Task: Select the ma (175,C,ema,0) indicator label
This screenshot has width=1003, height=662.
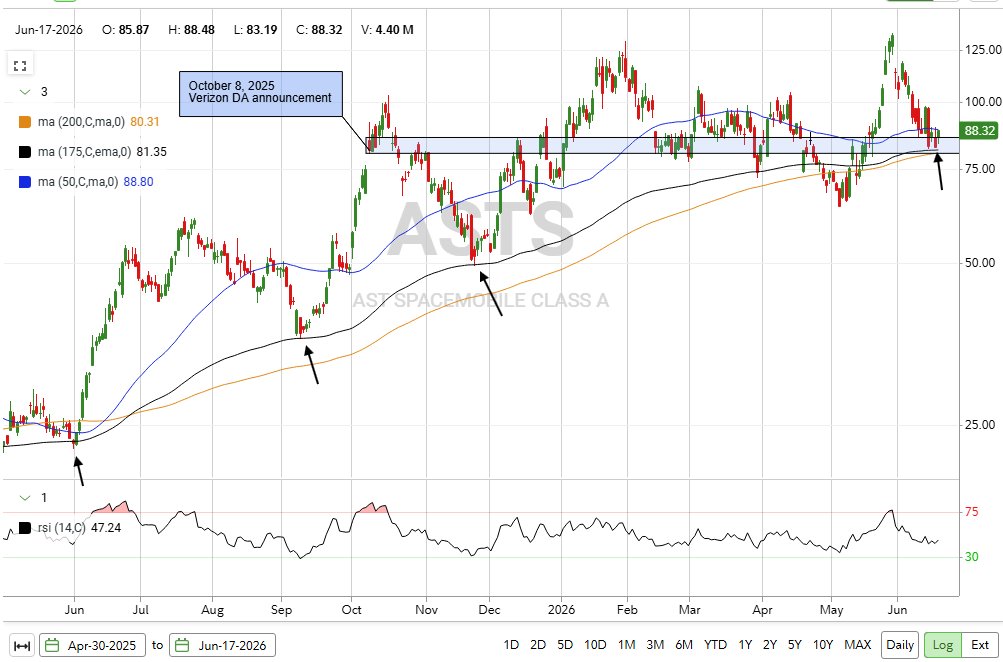Action: click(x=85, y=152)
